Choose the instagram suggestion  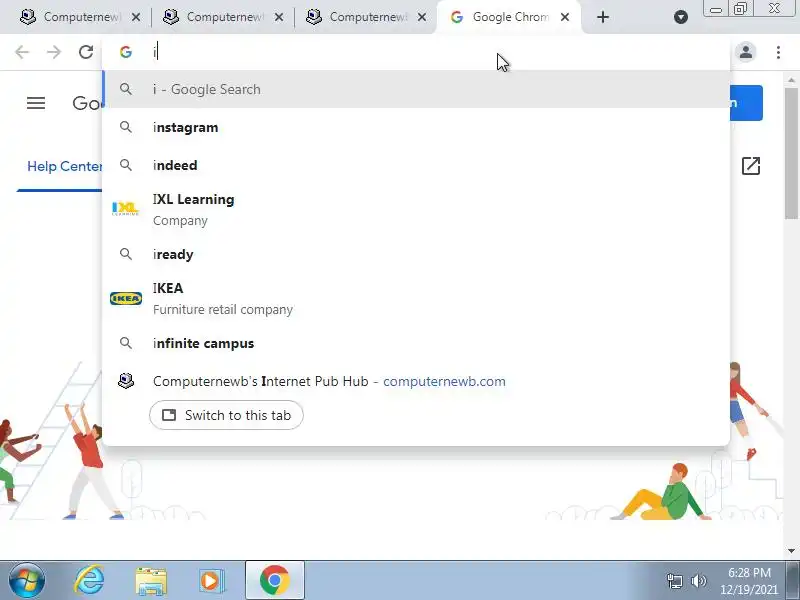(416, 127)
